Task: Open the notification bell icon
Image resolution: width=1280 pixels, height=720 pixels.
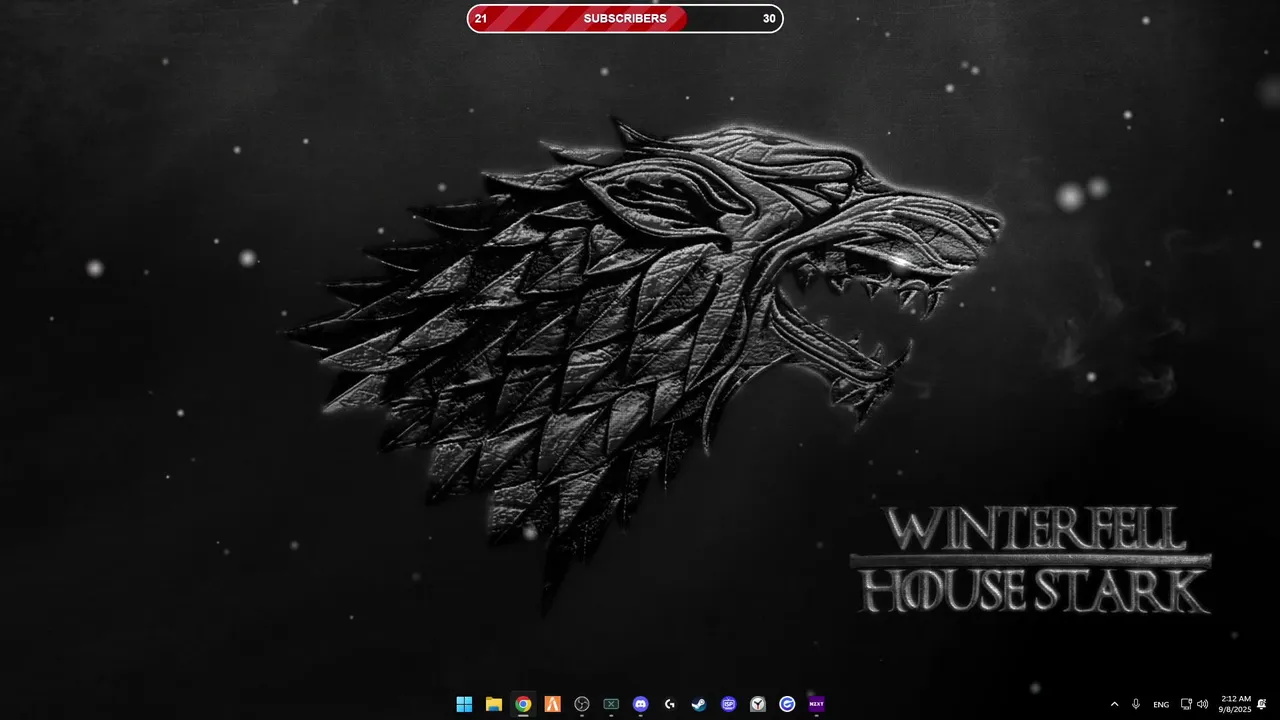Action: (1262, 704)
